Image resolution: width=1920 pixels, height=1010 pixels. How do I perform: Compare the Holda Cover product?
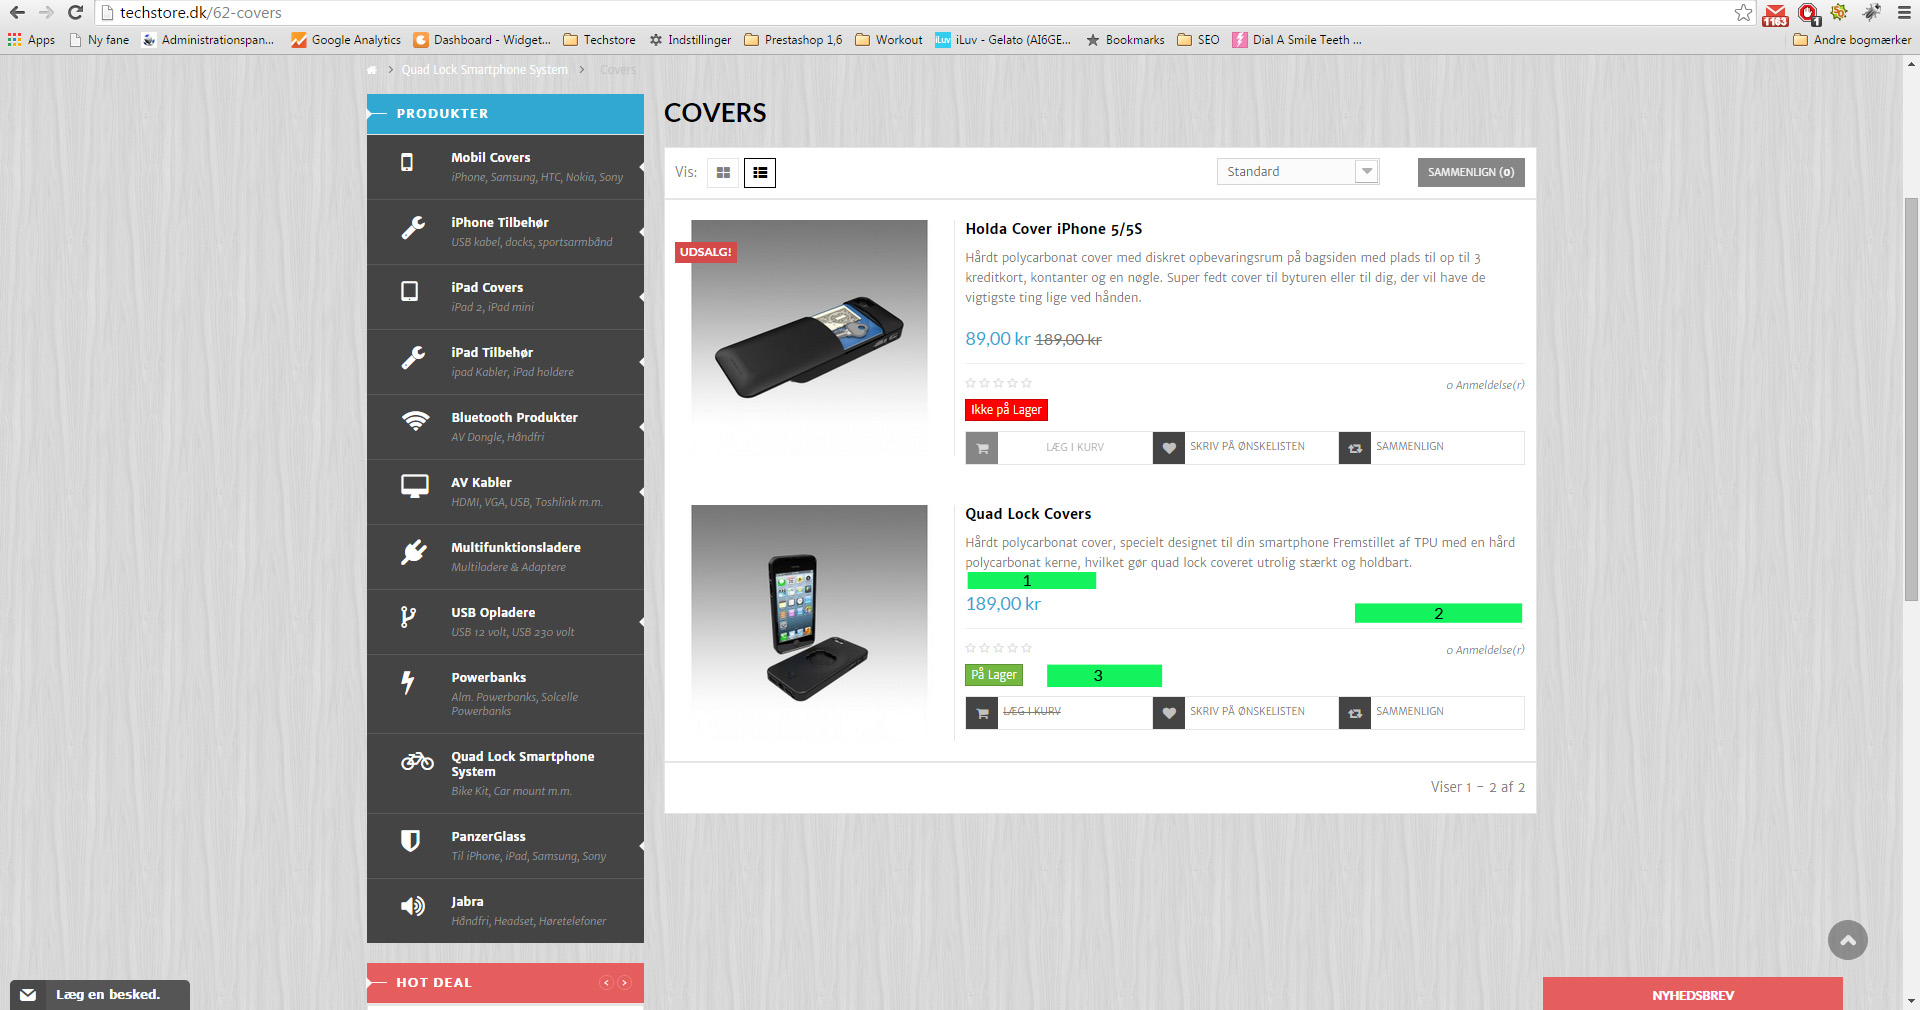pos(1431,447)
